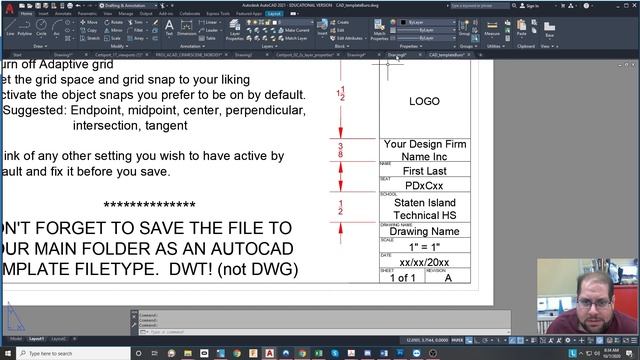Click the Move tool
The height and width of the screenshot is (360, 640).
click(89, 22)
